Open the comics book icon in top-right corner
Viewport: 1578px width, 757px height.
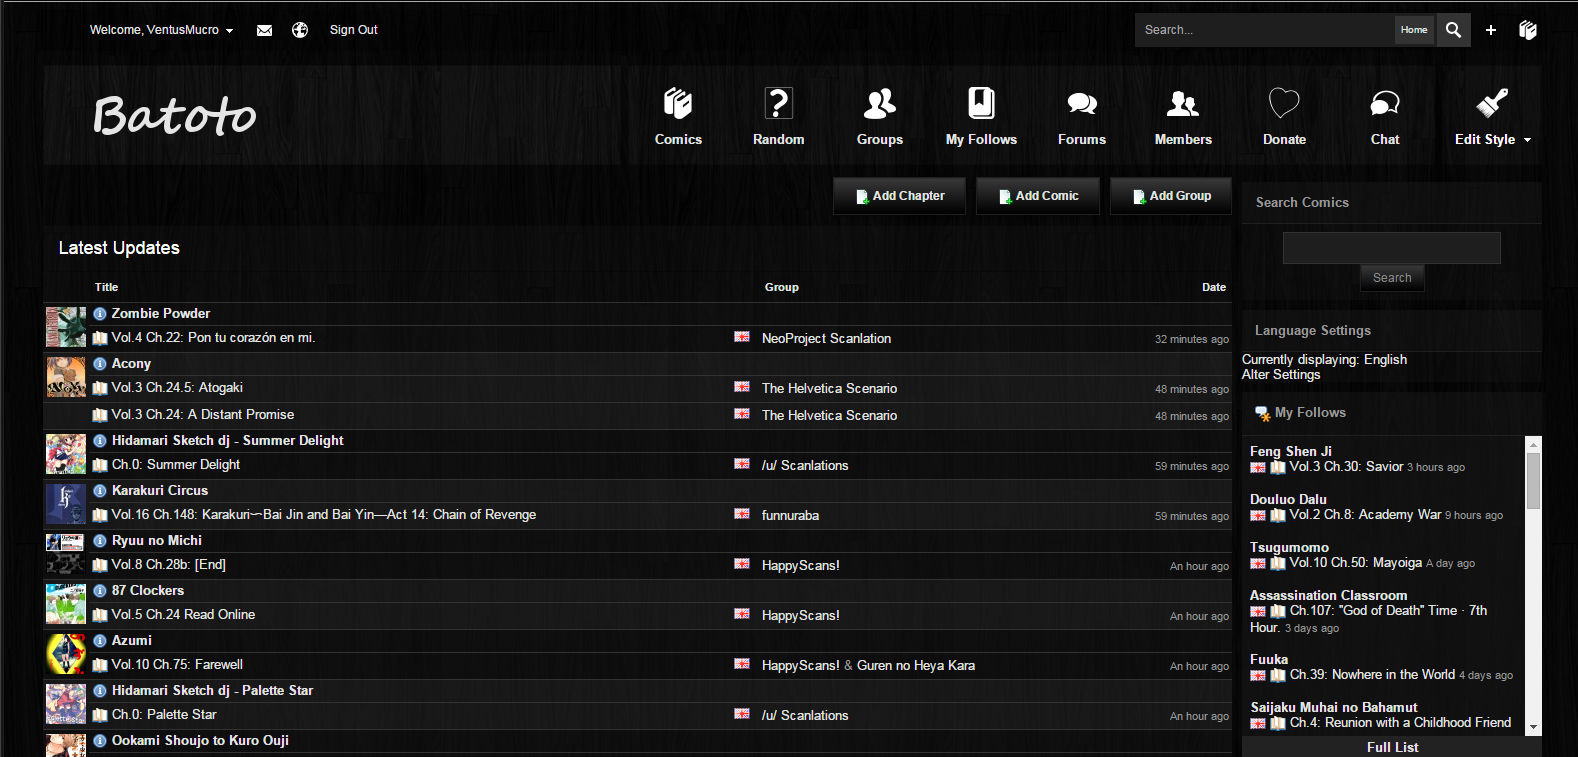(1527, 30)
